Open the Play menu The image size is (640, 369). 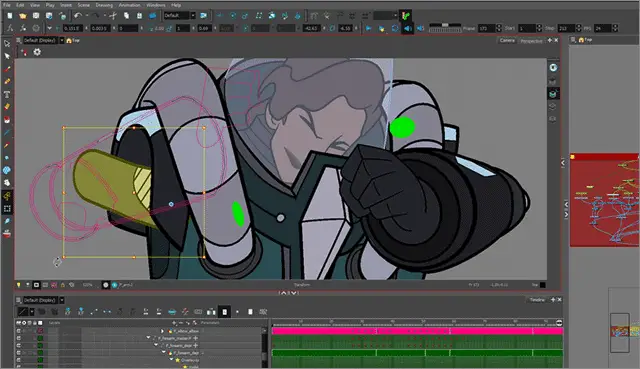(x=50, y=5)
